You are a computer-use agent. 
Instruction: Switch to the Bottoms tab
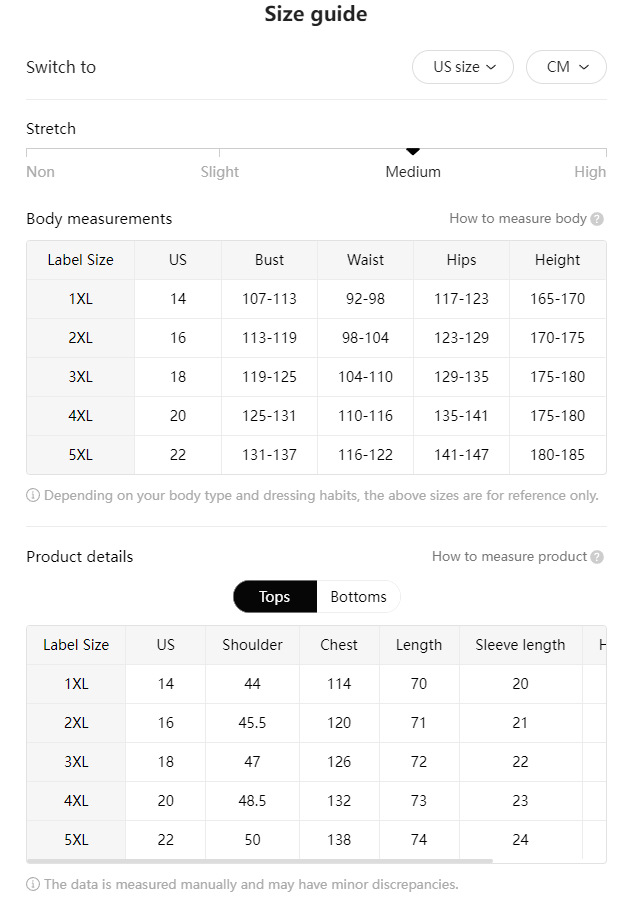(358, 597)
